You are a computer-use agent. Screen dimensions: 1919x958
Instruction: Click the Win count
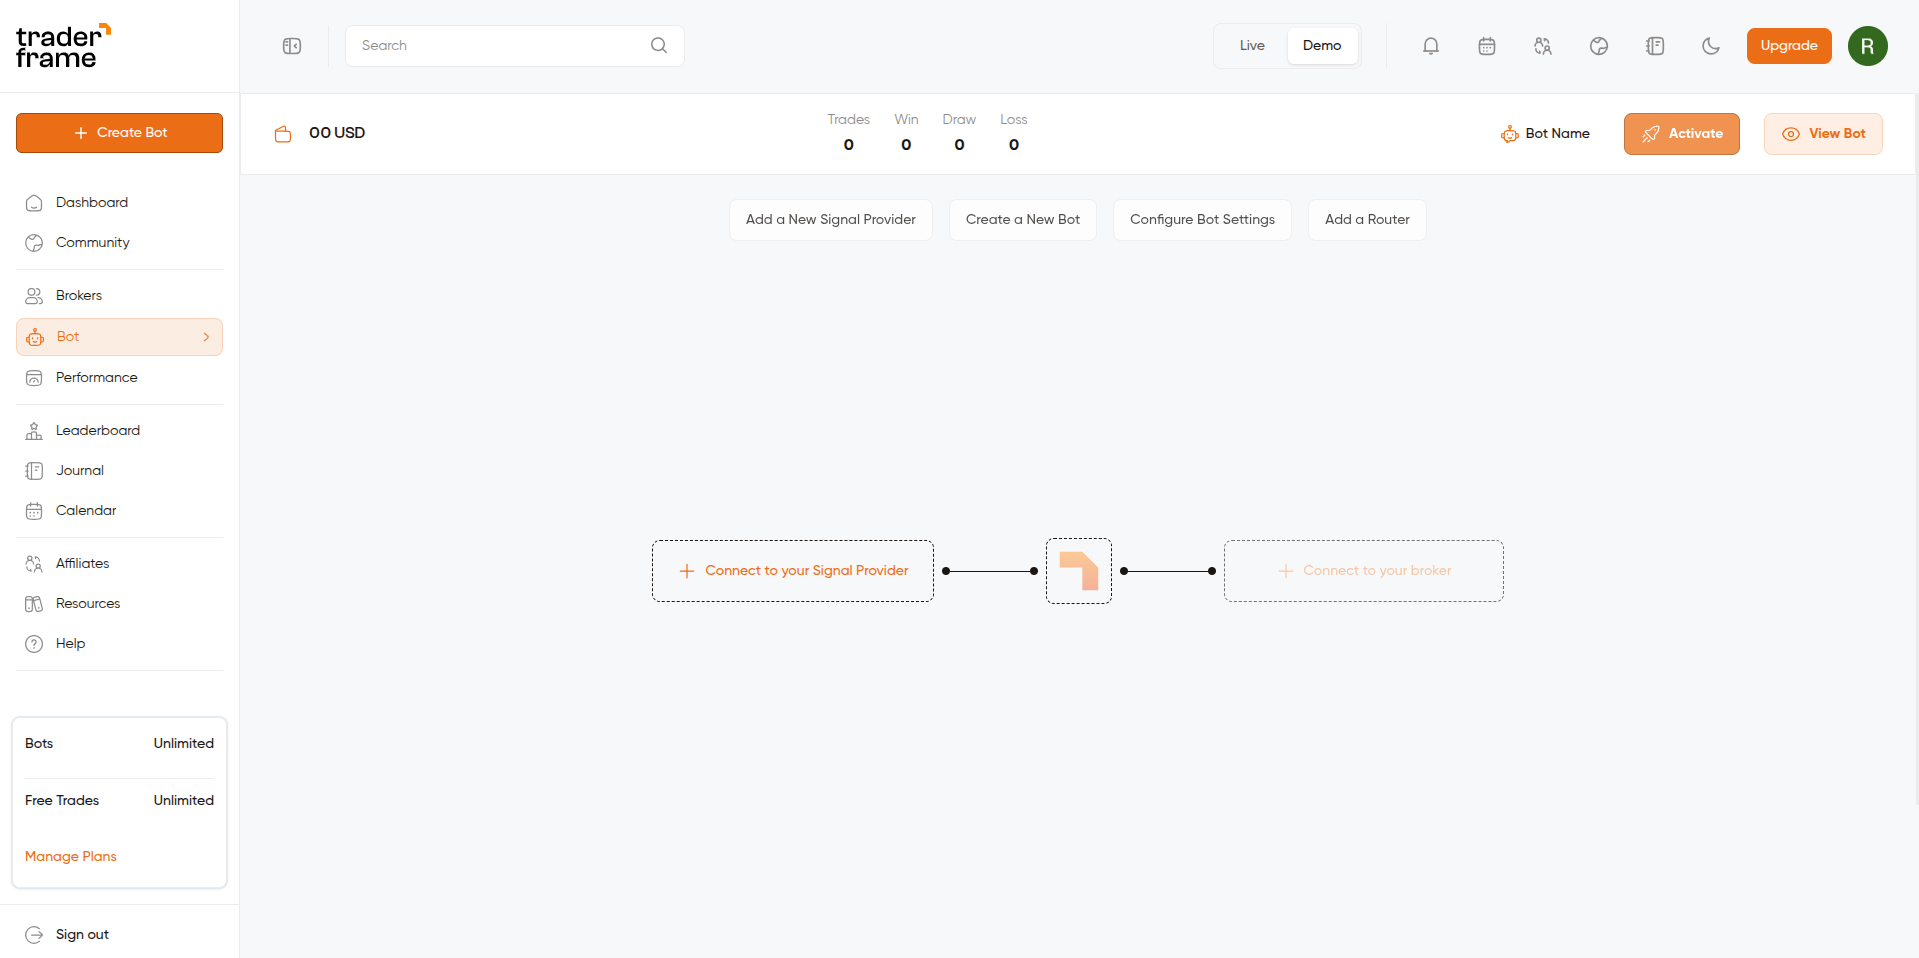click(906, 145)
